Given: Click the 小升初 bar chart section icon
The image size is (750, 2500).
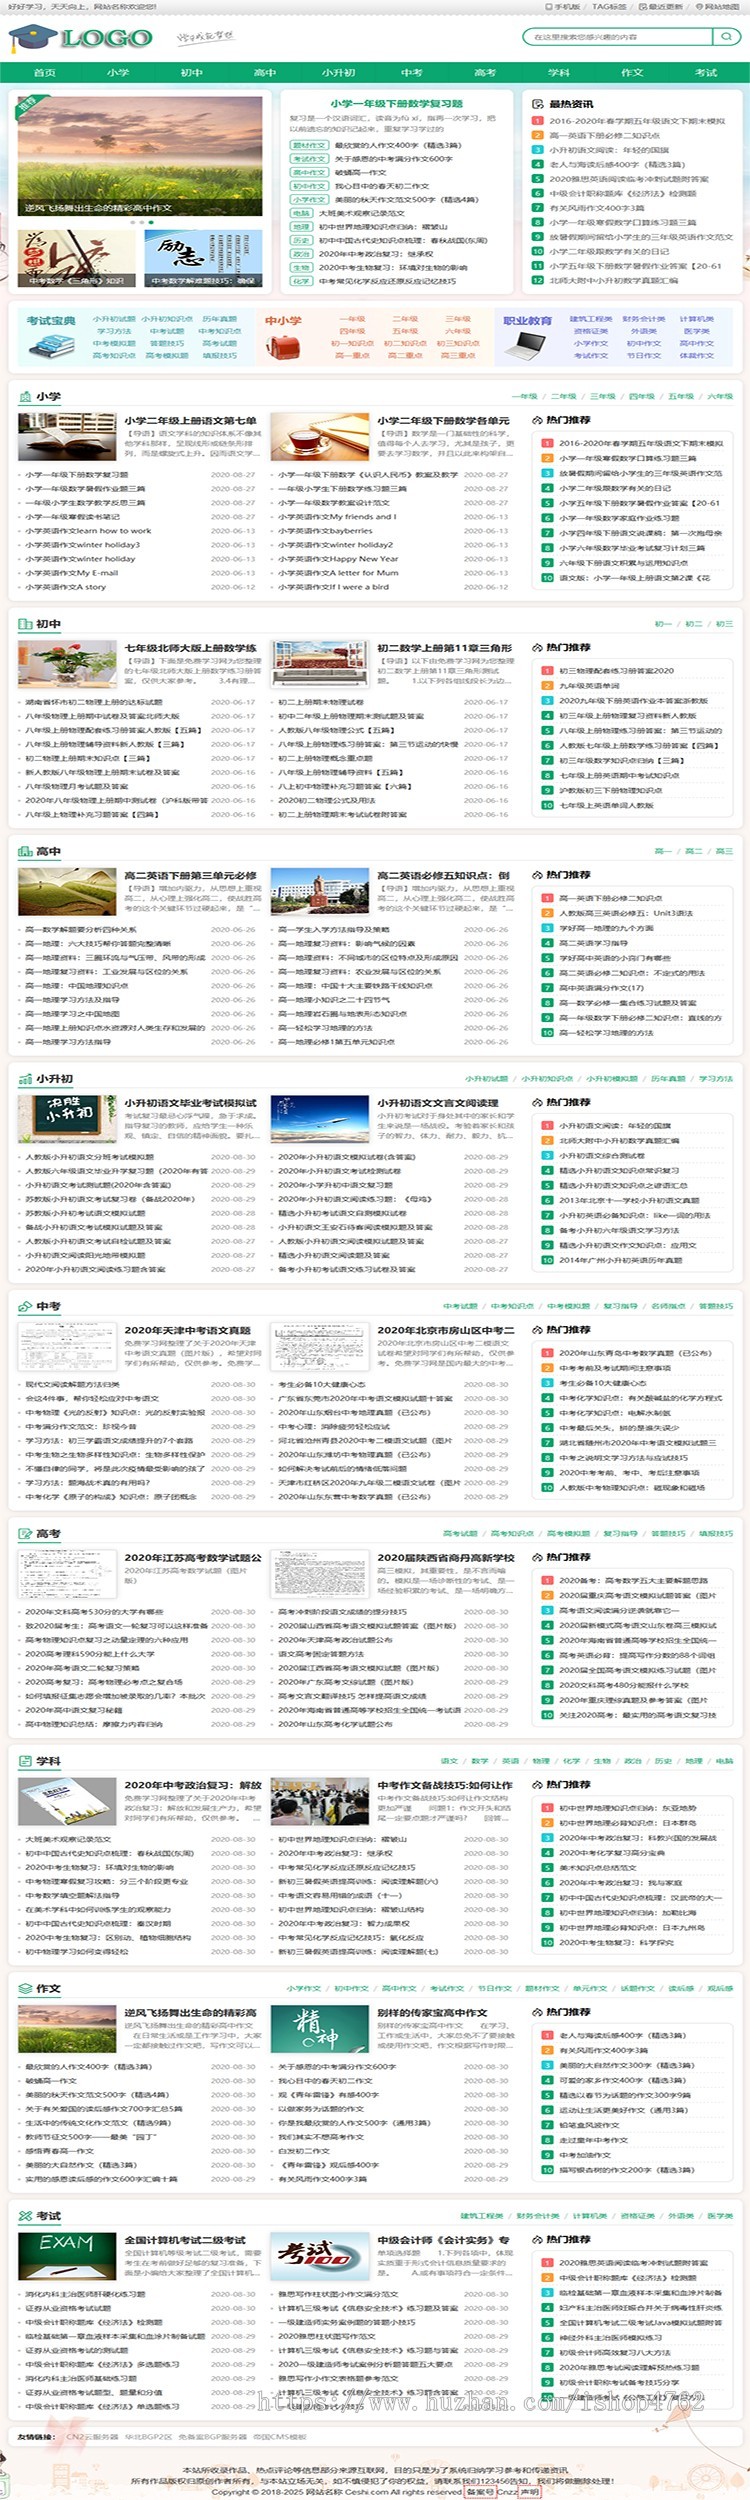Looking at the screenshot, I should 25,1079.
